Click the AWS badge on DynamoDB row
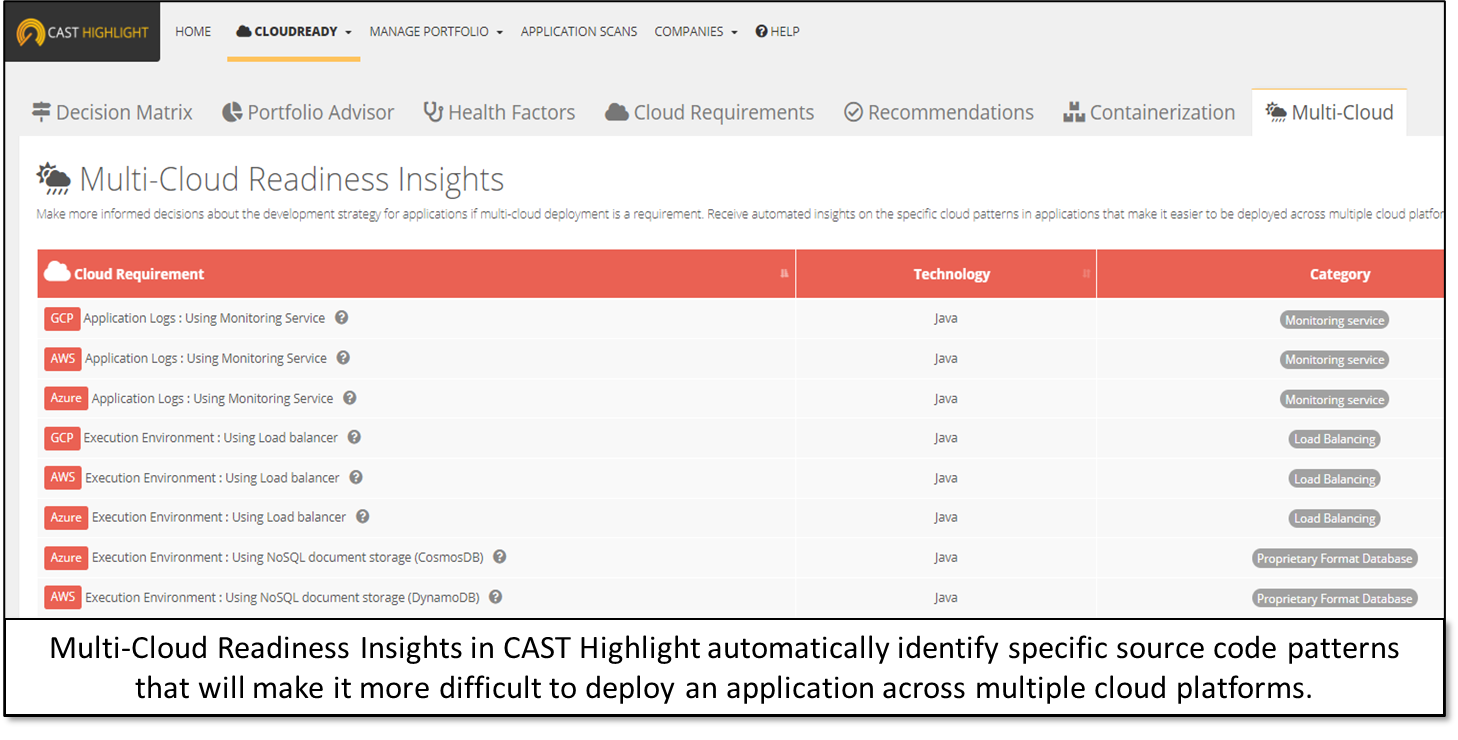This screenshot has height=740, width=1458. click(63, 597)
